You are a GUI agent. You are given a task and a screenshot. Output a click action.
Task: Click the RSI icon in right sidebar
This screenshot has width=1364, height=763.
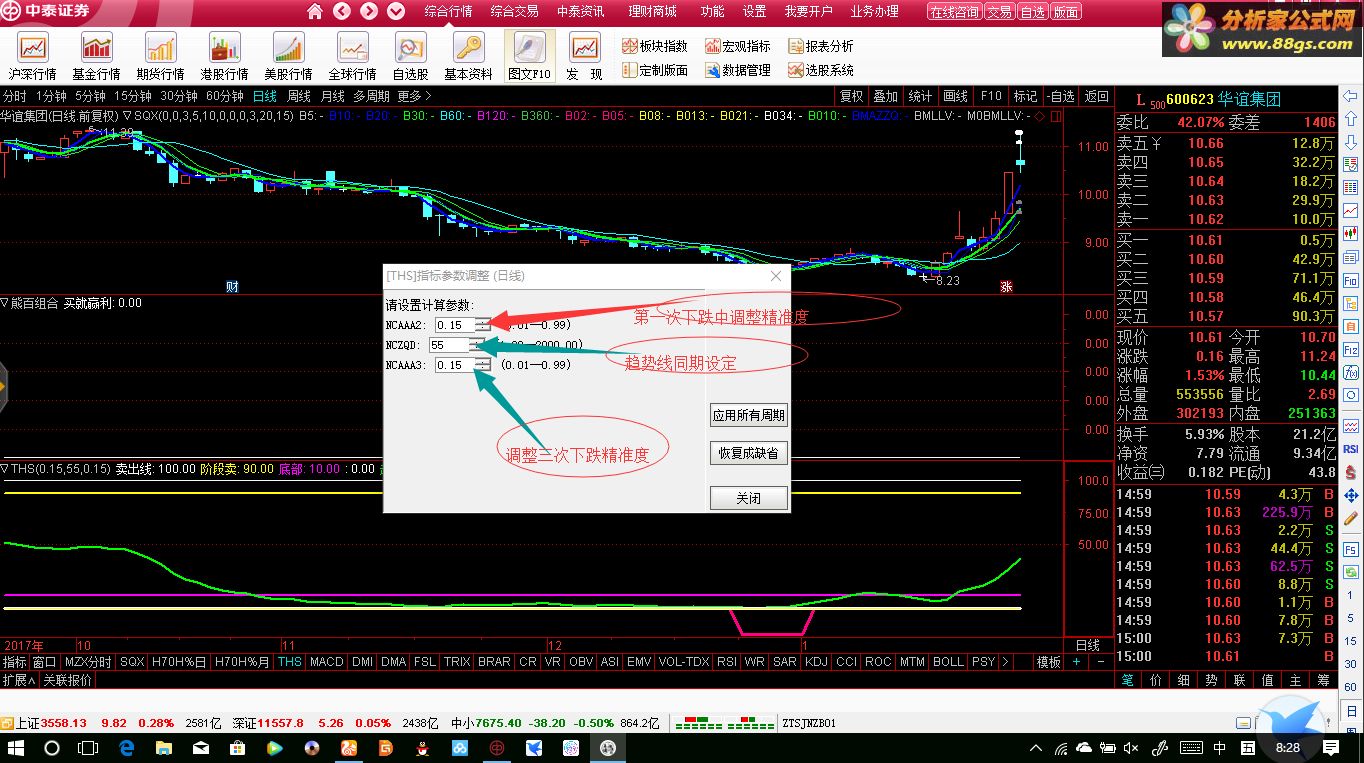(x=1350, y=449)
